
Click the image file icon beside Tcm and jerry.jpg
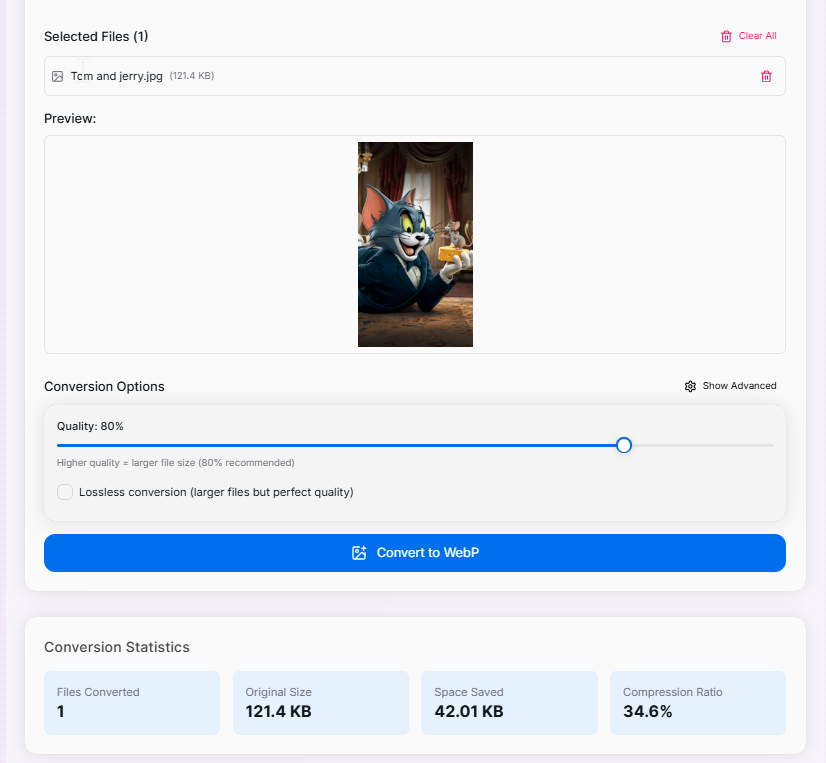(58, 76)
